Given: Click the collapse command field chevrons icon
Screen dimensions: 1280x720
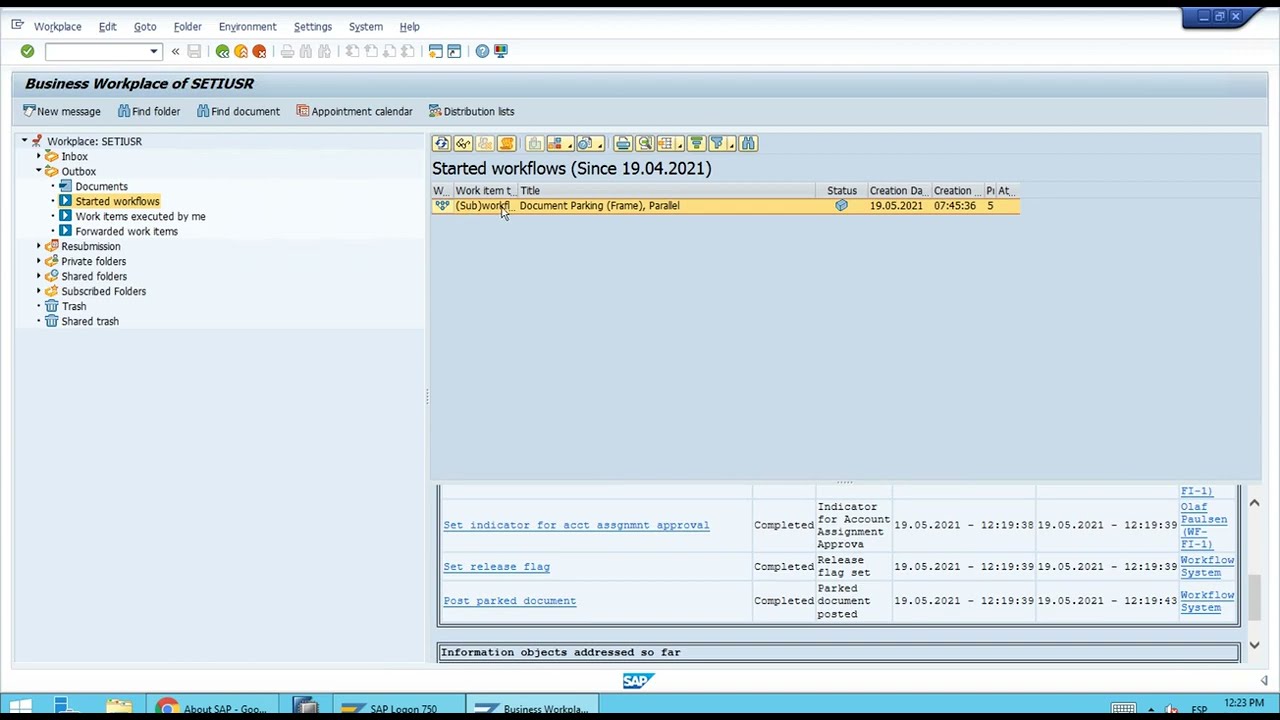Looking at the screenshot, I should click(175, 51).
